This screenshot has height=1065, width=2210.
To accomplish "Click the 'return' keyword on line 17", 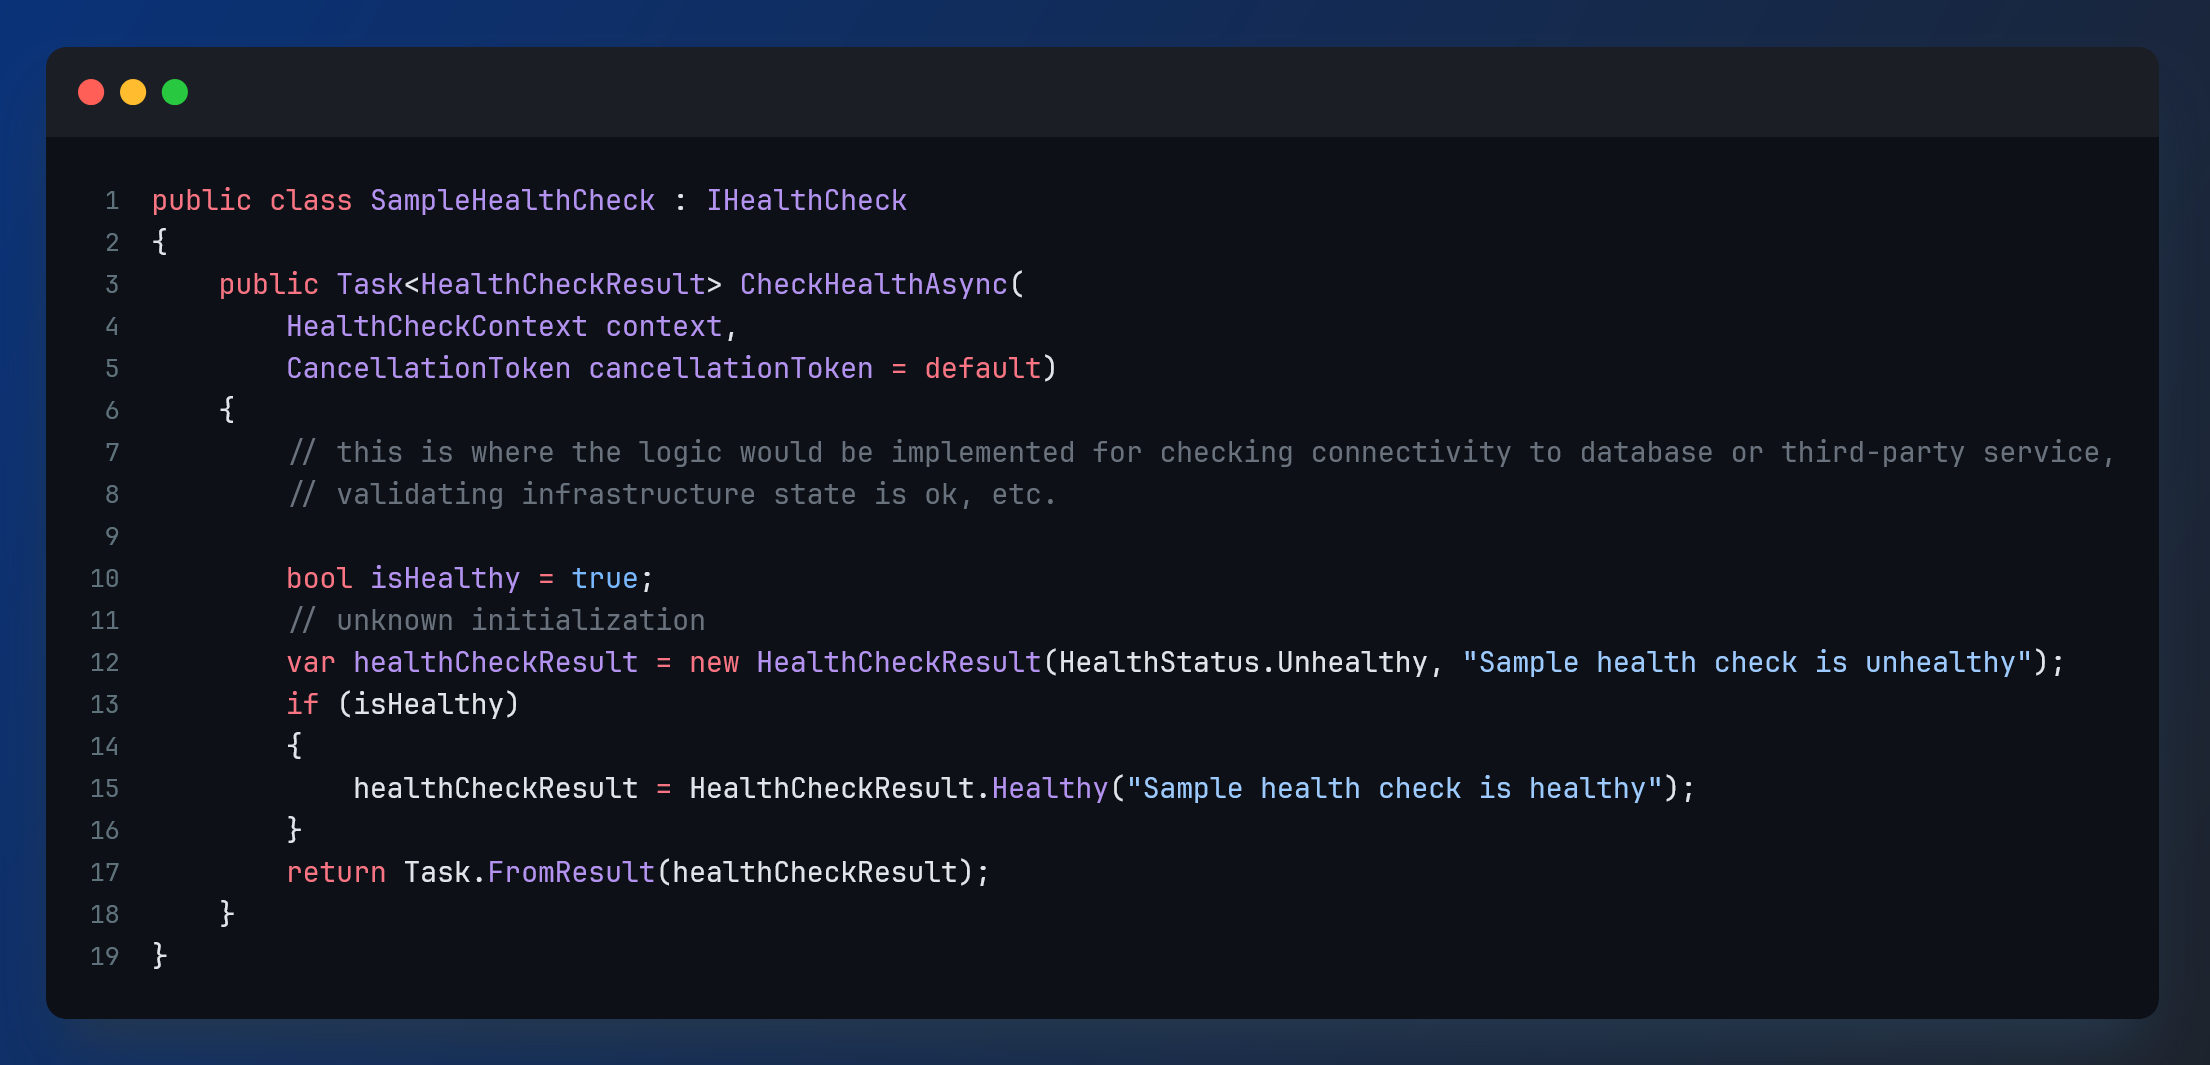I will pos(336,873).
